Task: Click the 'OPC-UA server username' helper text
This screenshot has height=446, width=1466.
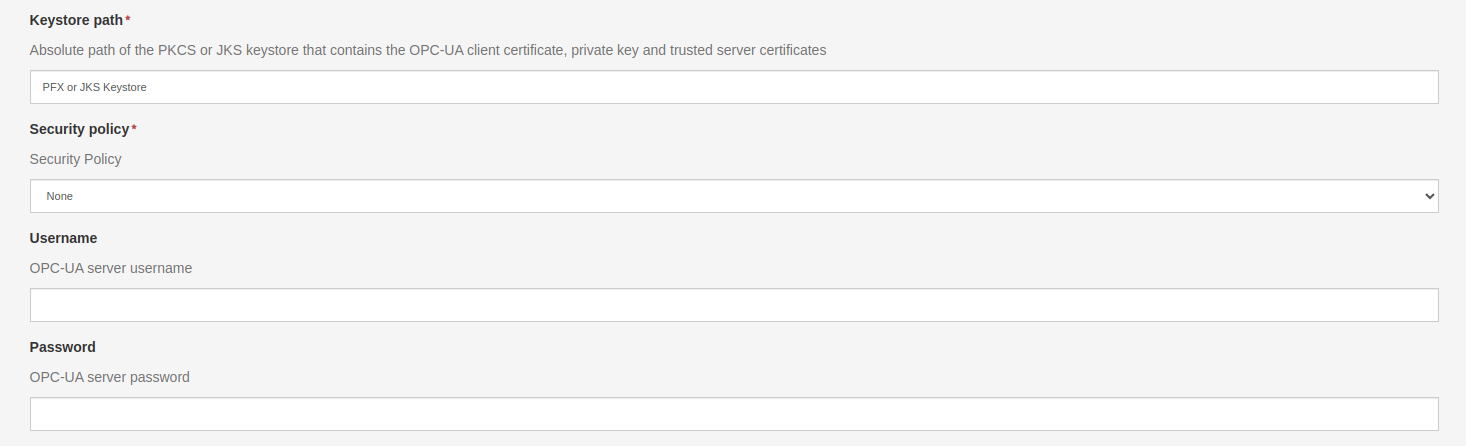Action: point(111,268)
